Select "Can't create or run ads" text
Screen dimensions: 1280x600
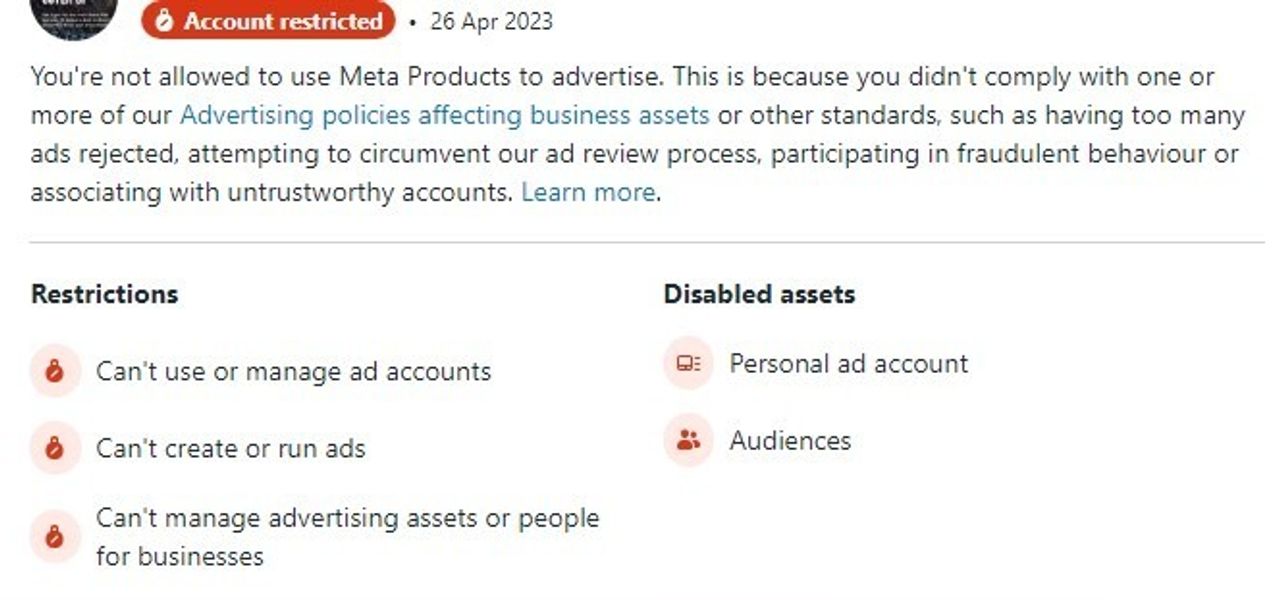[x=230, y=448]
